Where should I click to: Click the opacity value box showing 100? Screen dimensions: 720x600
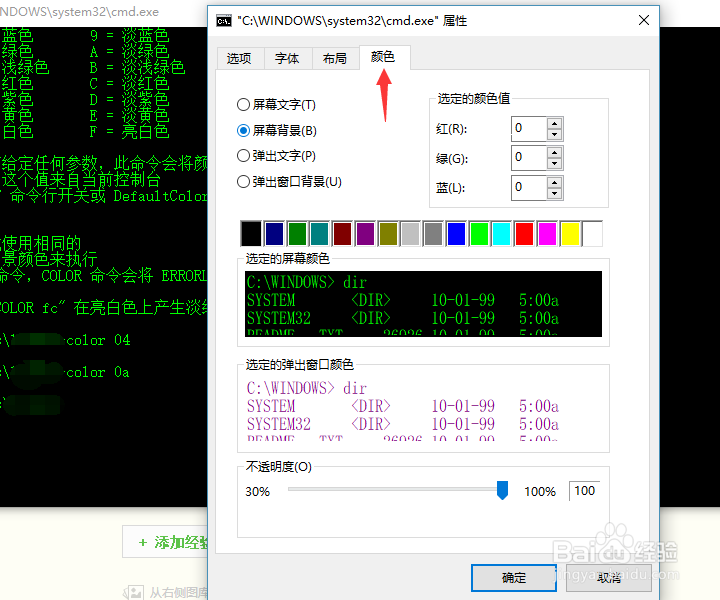coord(585,491)
